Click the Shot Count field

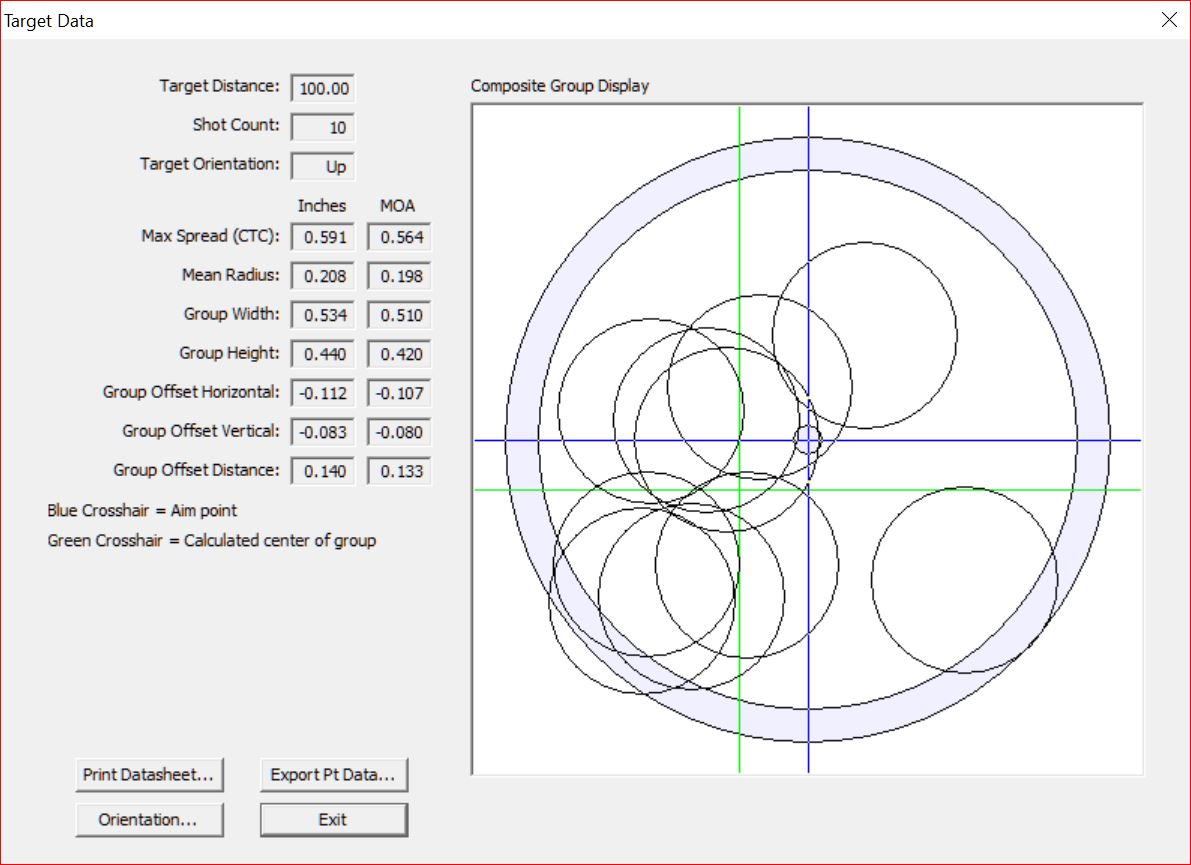pos(323,127)
